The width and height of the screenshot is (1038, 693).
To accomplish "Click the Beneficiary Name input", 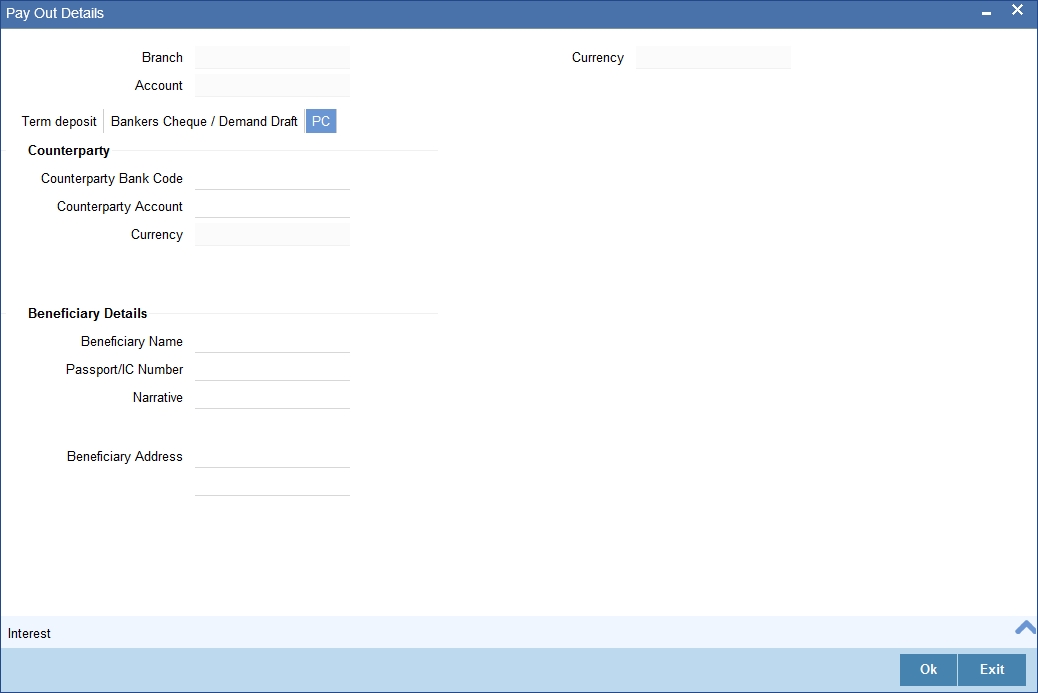I will click(x=272, y=342).
